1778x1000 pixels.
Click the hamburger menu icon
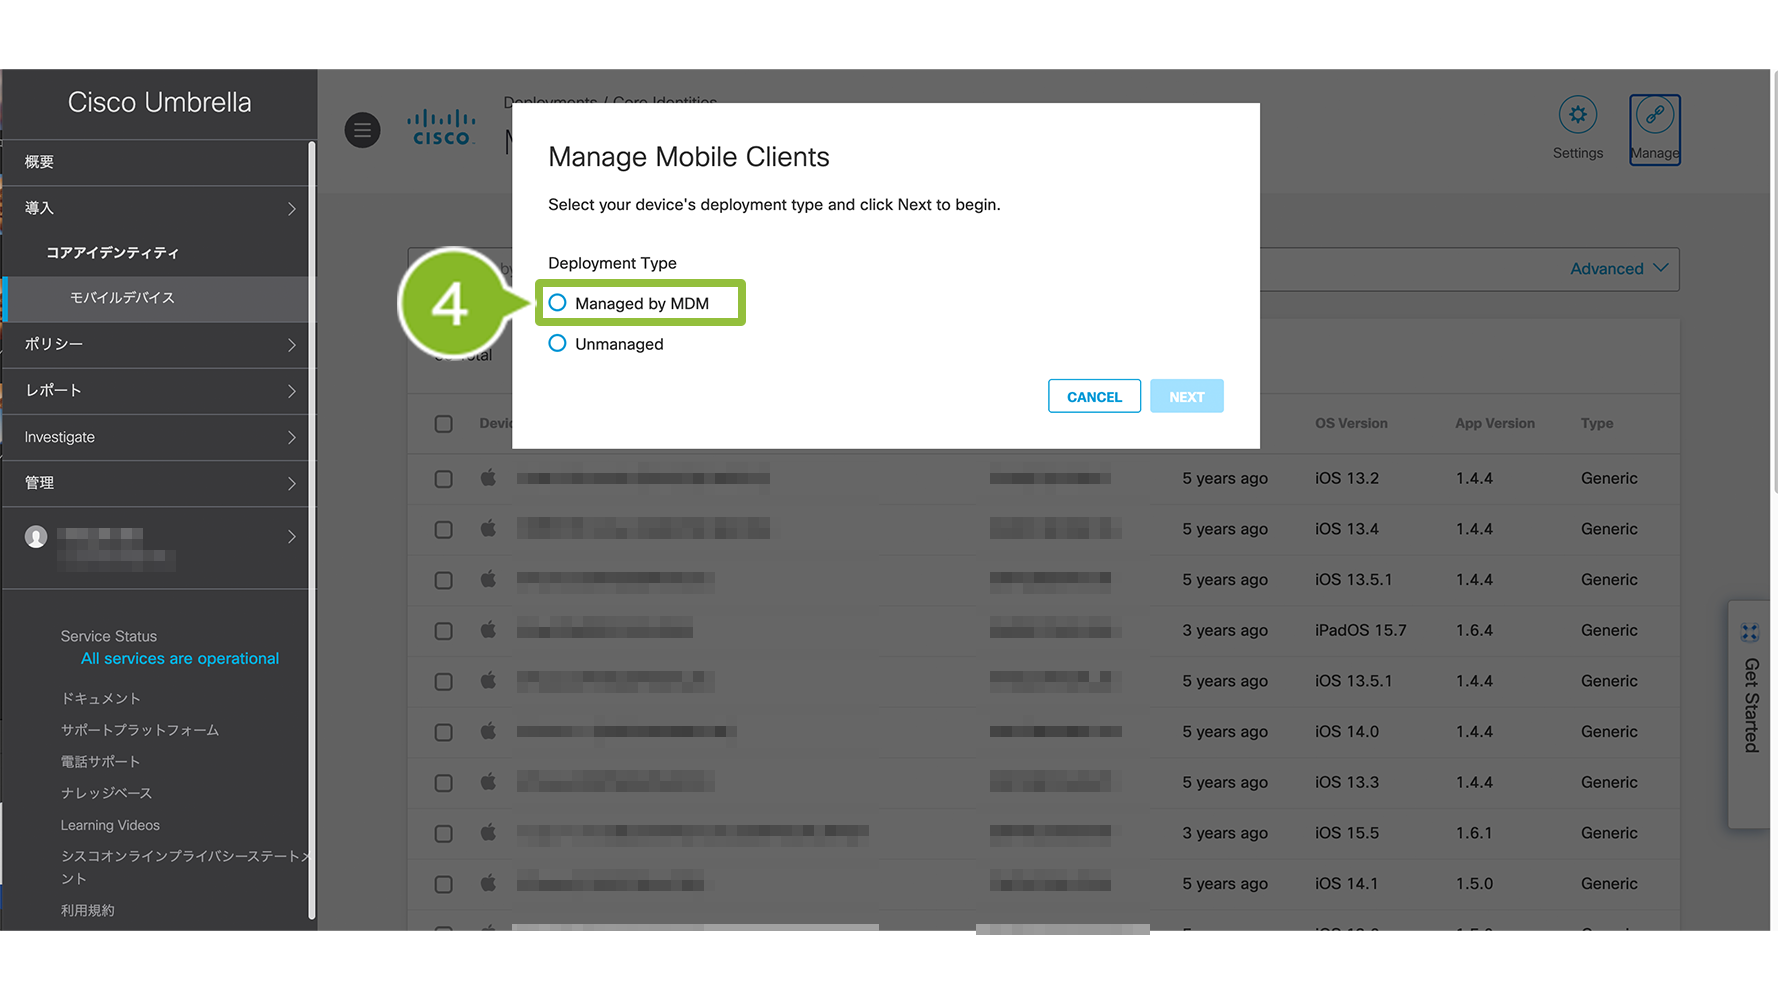pos(362,130)
